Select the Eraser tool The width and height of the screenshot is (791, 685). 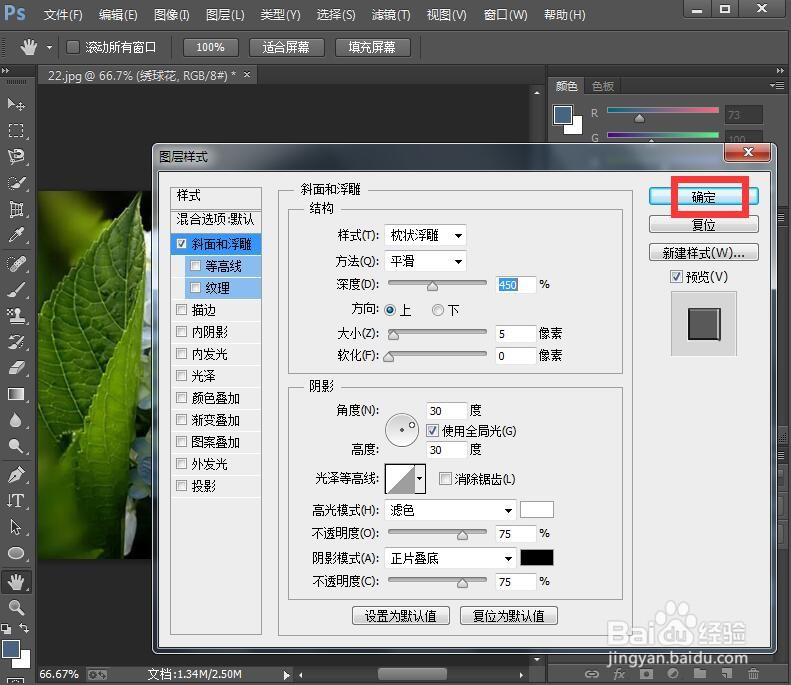pyautogui.click(x=16, y=369)
